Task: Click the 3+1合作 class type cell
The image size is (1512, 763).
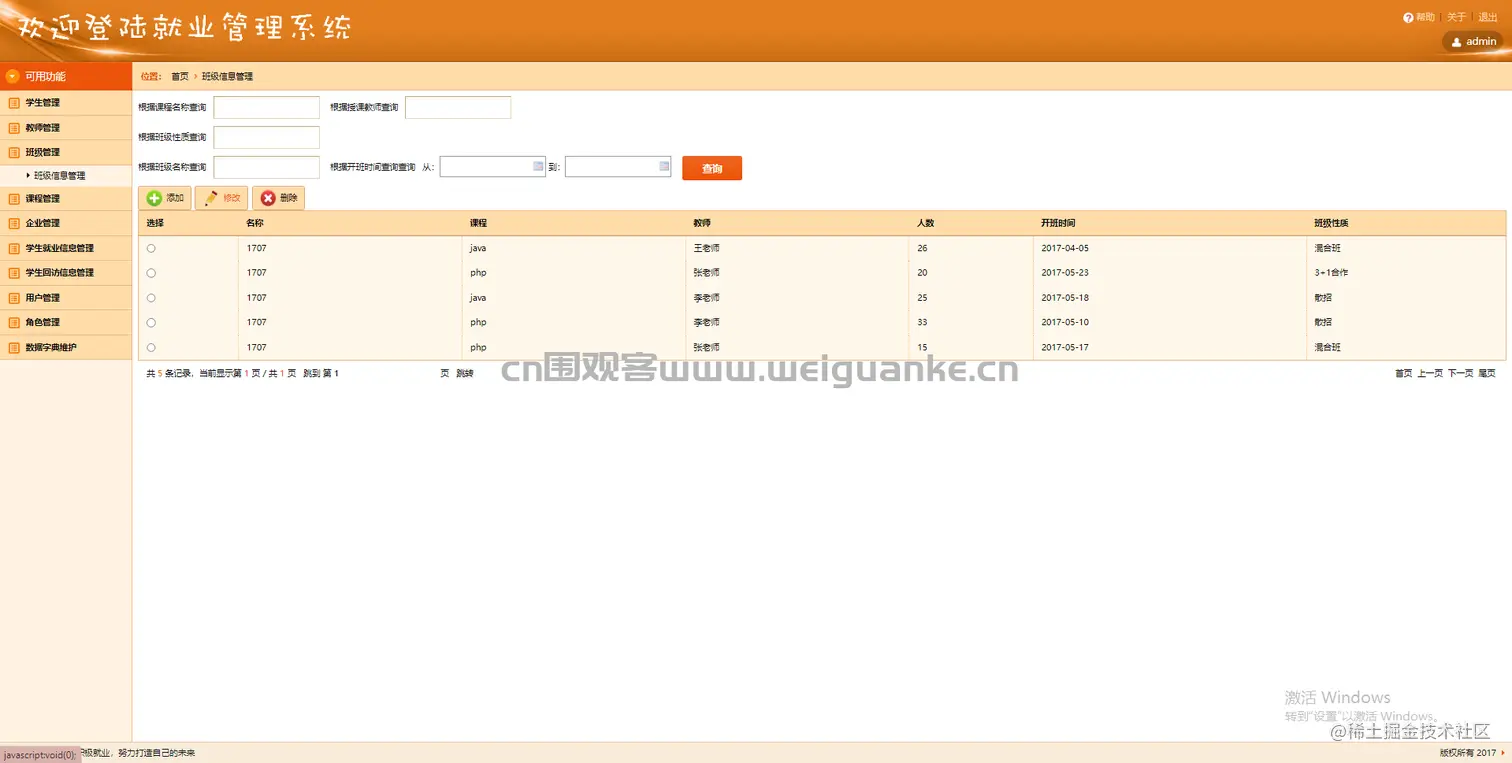Action: 1332,273
